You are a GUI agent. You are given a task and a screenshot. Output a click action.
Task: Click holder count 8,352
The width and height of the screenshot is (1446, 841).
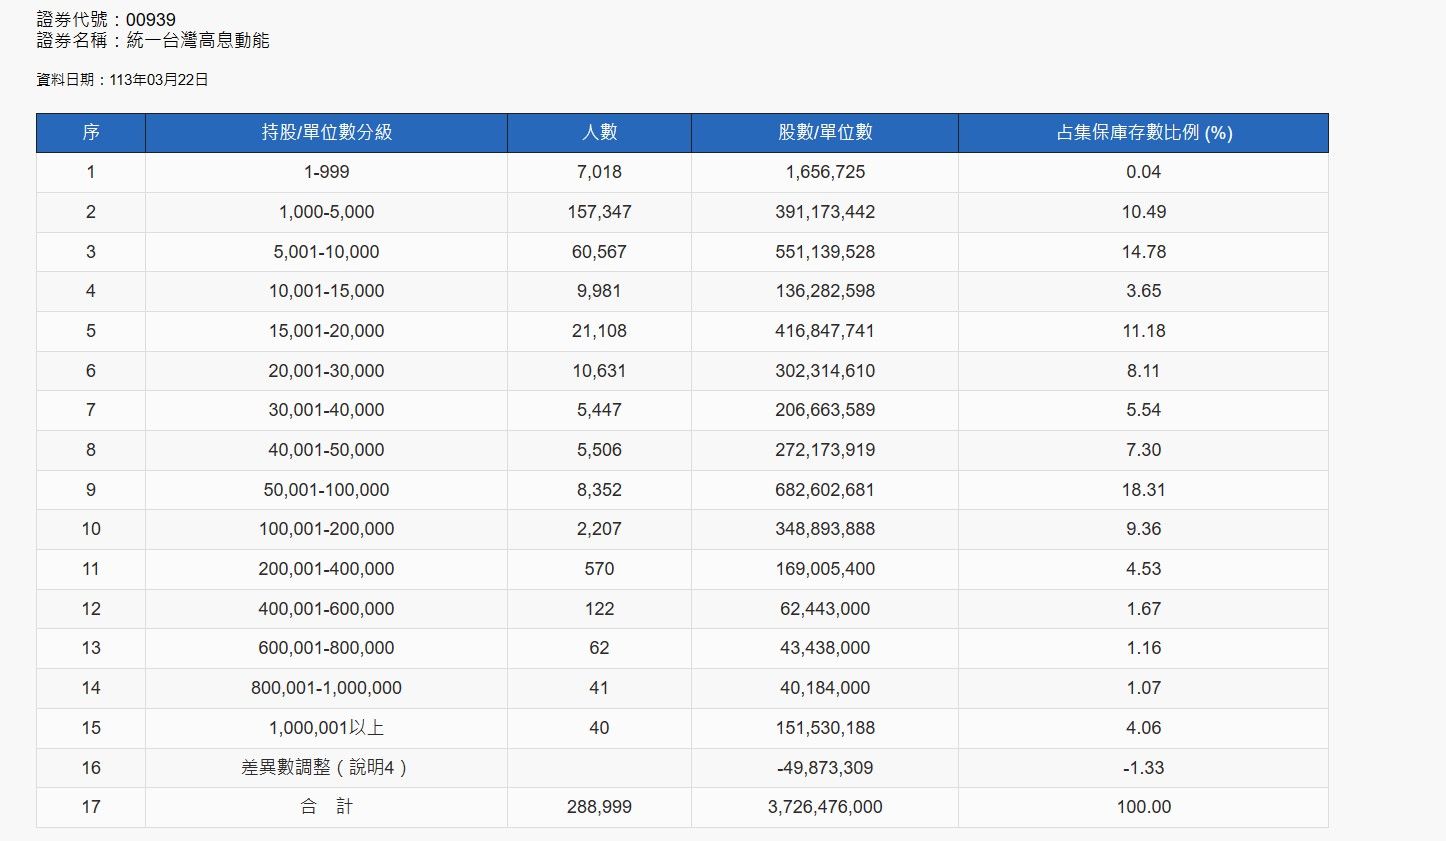(599, 490)
